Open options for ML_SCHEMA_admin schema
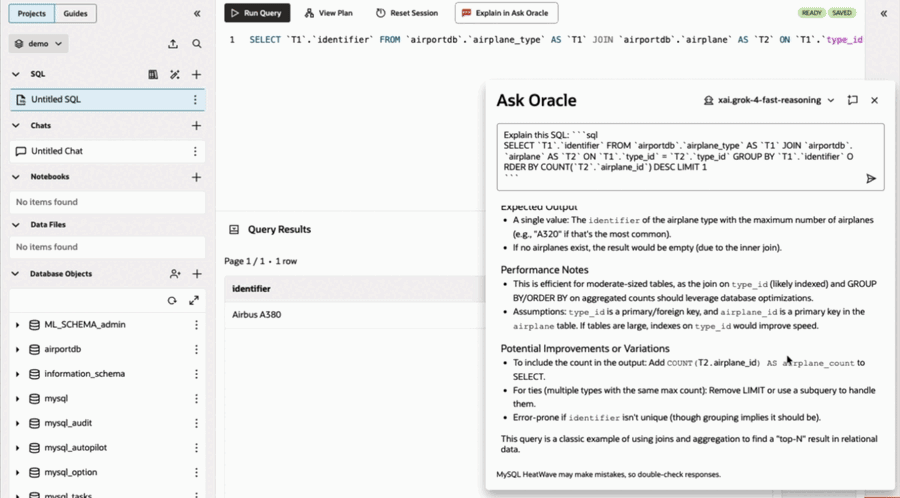The height and width of the screenshot is (498, 900). 196,325
